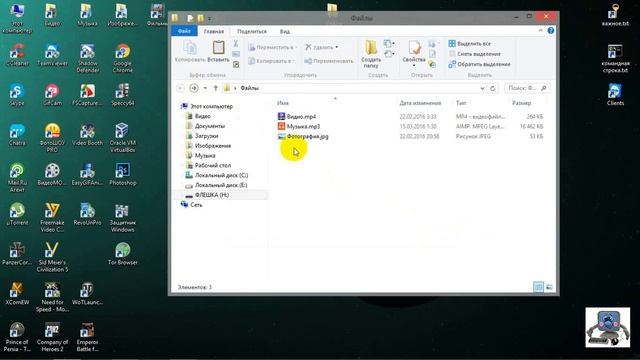Screen dimensions: 640x360
Task: Click the Help question mark icon
Action: click(x=551, y=31)
